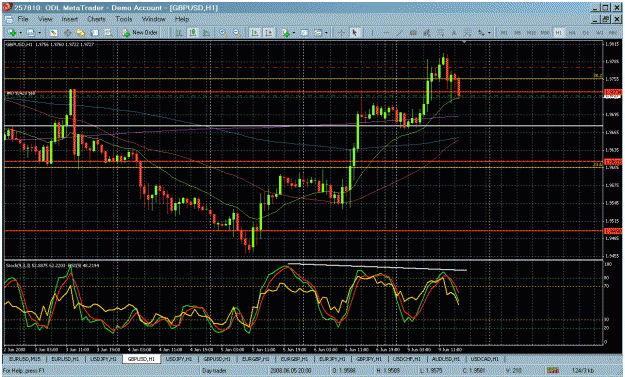Expand the New Chart dropdown arrow
This screenshot has width=625, height=377.
(x=20, y=33)
